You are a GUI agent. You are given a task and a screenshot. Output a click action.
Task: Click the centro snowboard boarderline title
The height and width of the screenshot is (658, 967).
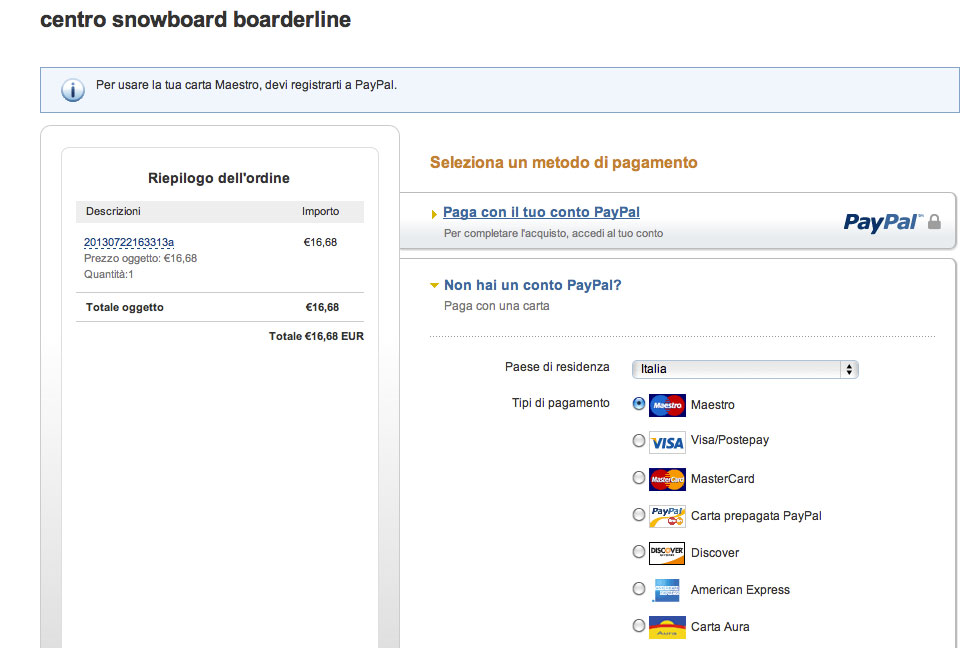[195, 20]
